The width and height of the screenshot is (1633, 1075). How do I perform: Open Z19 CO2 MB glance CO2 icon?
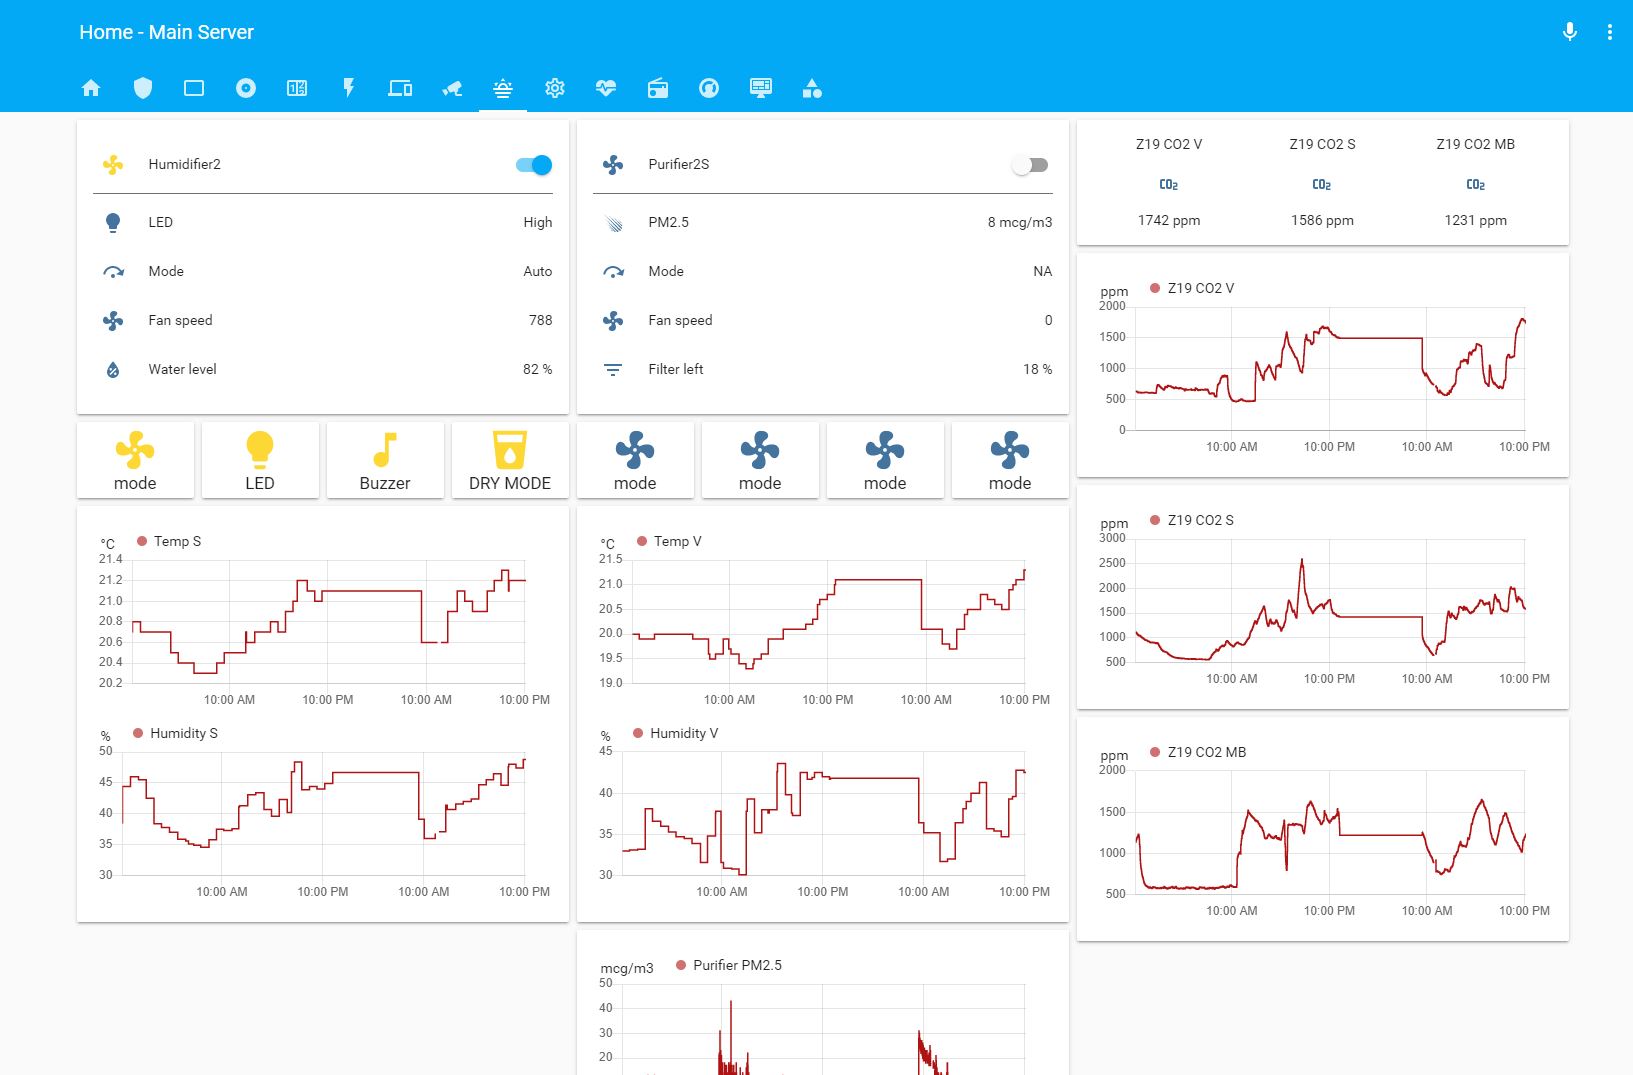1476,184
